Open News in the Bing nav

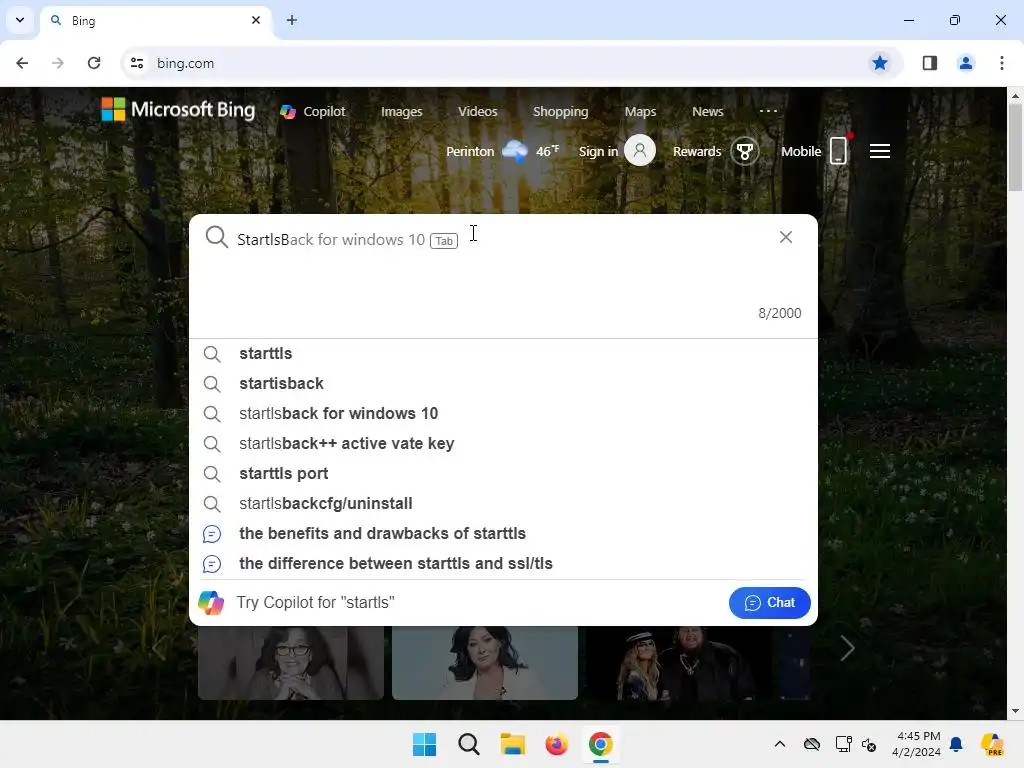tap(708, 112)
